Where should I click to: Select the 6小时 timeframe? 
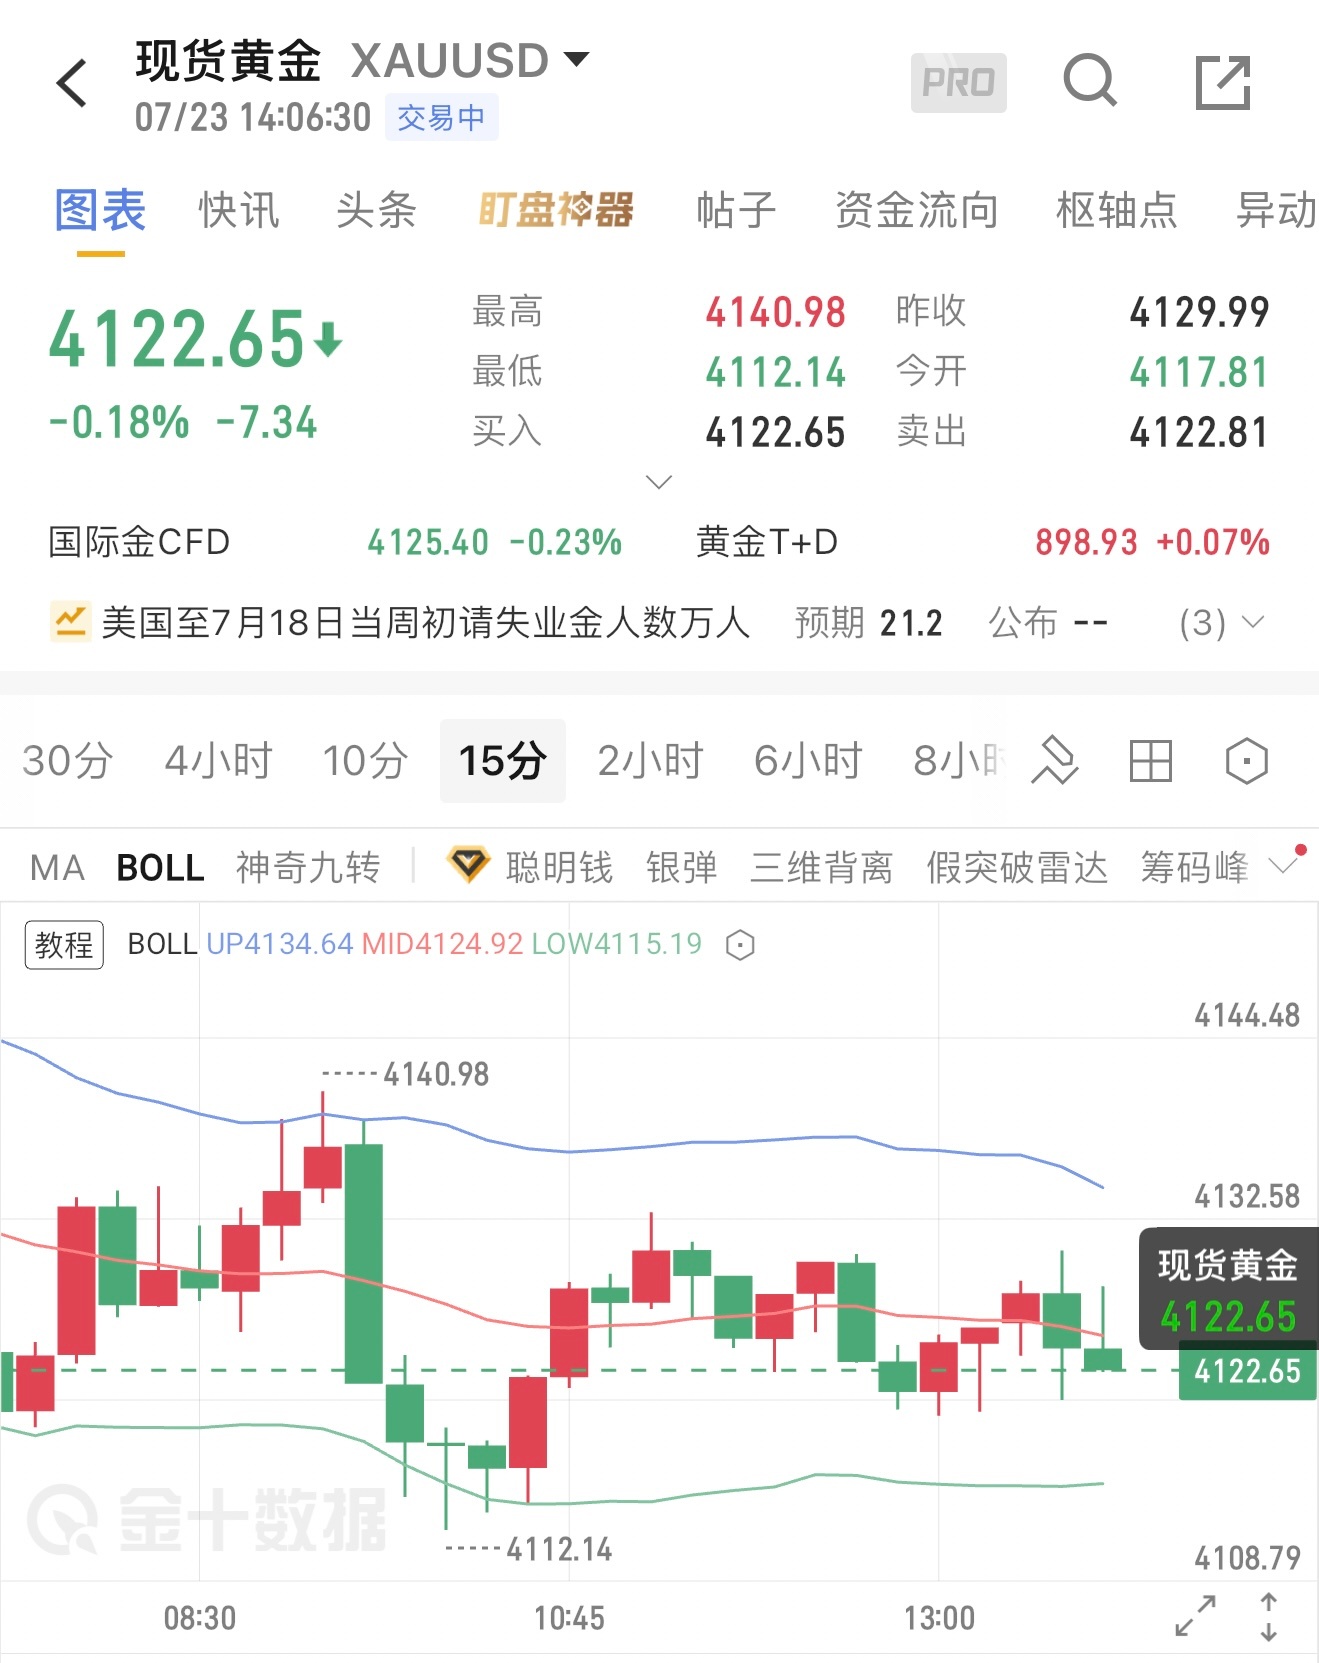[808, 761]
